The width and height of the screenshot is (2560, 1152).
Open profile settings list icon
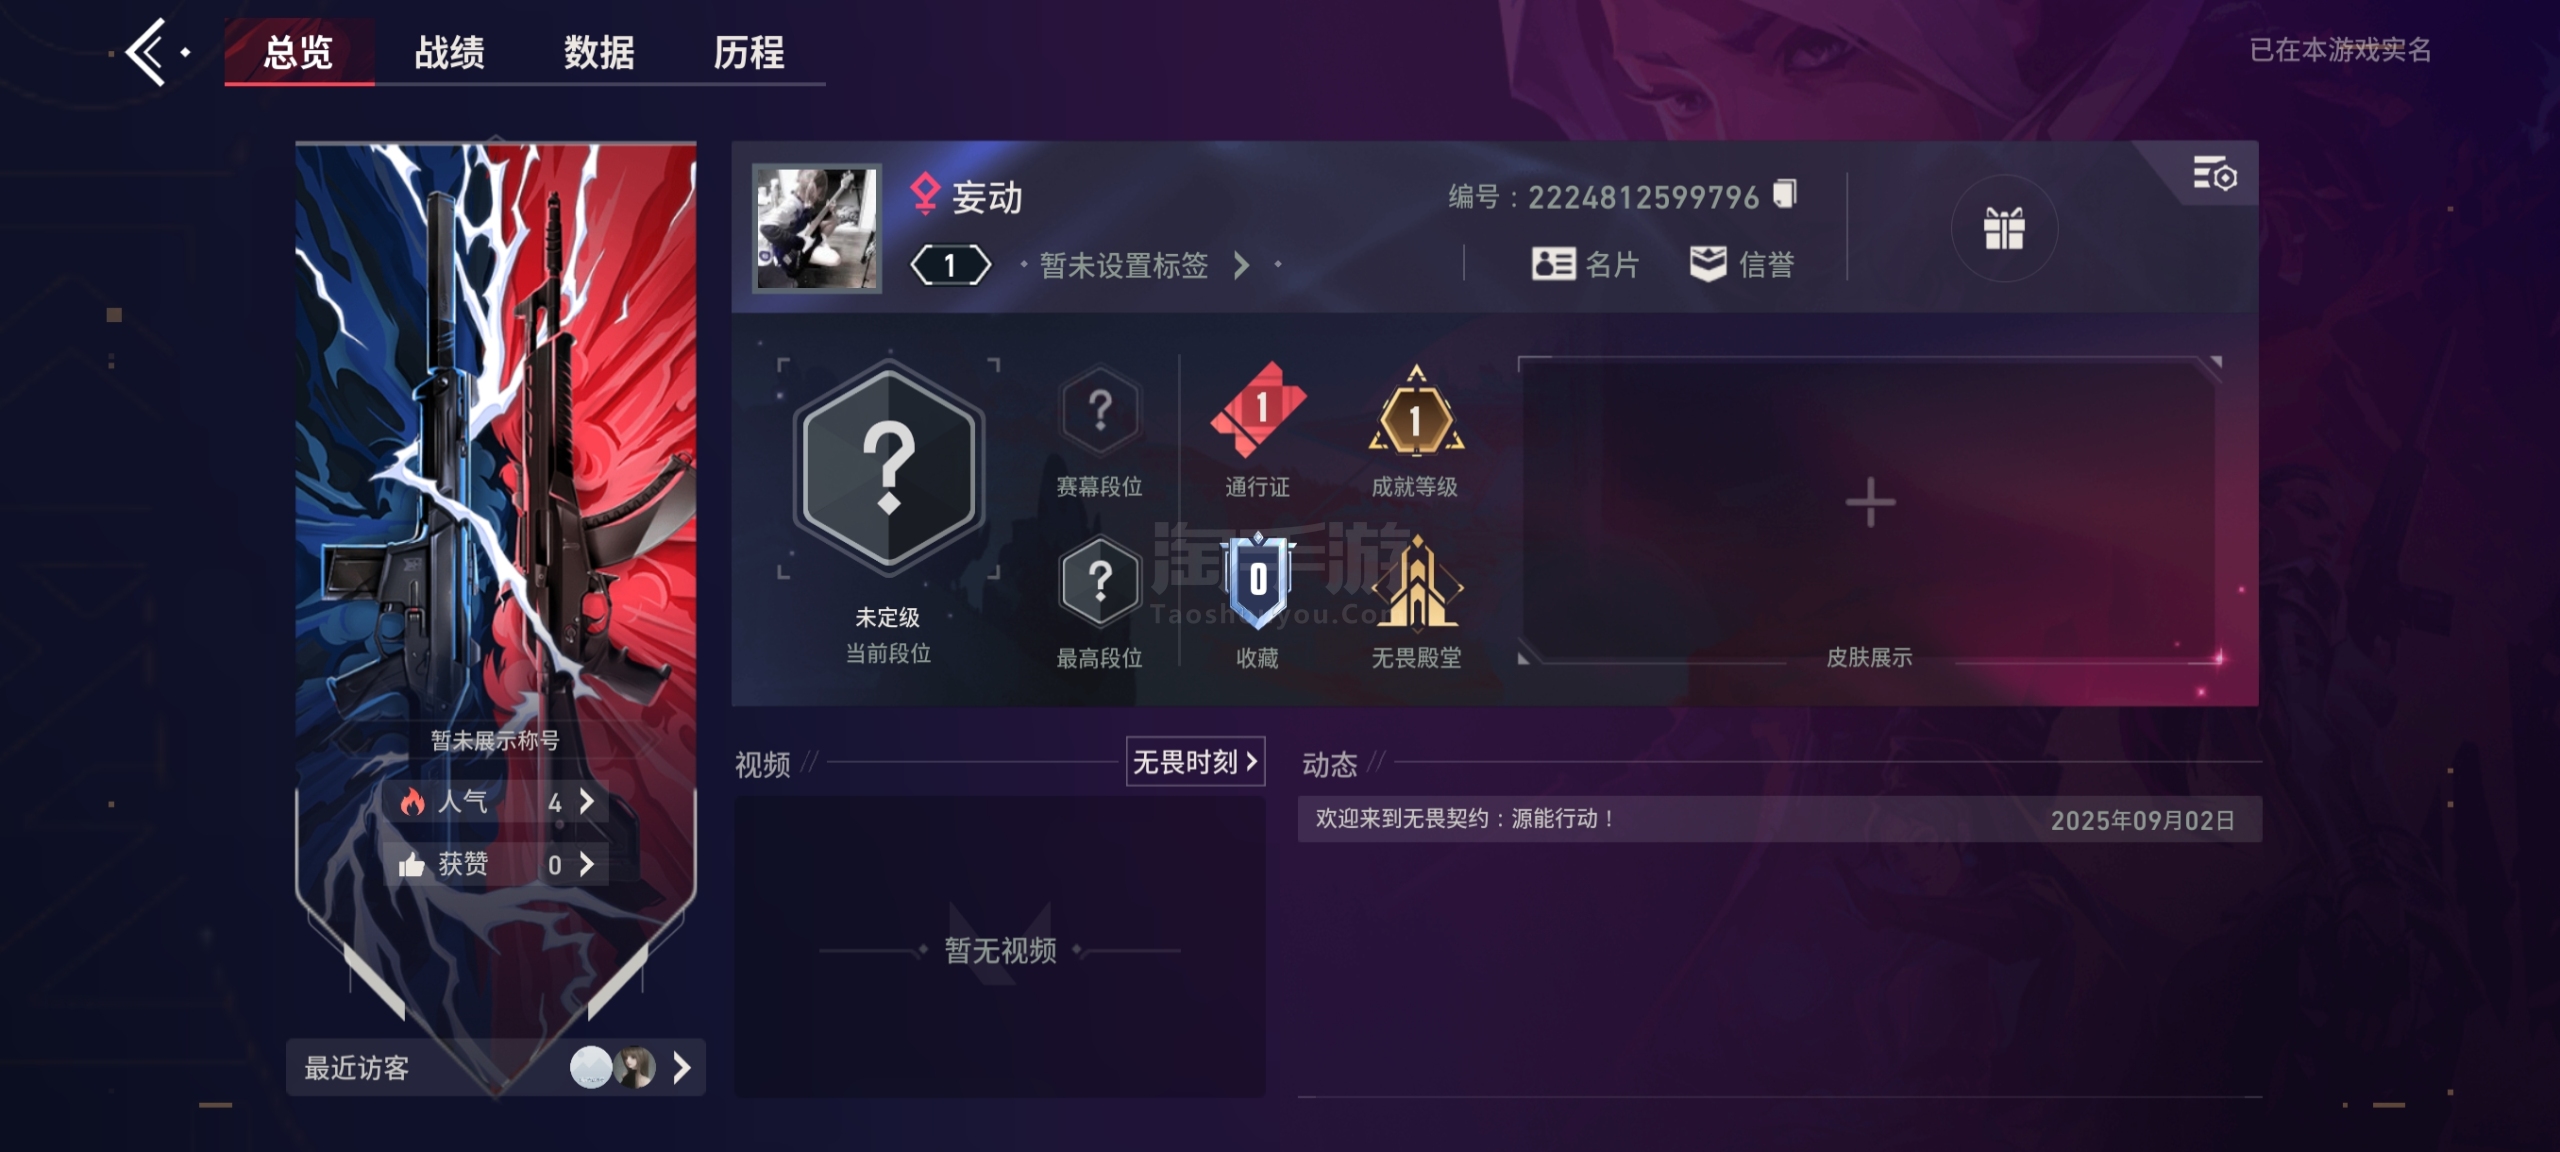pyautogui.click(x=2214, y=174)
